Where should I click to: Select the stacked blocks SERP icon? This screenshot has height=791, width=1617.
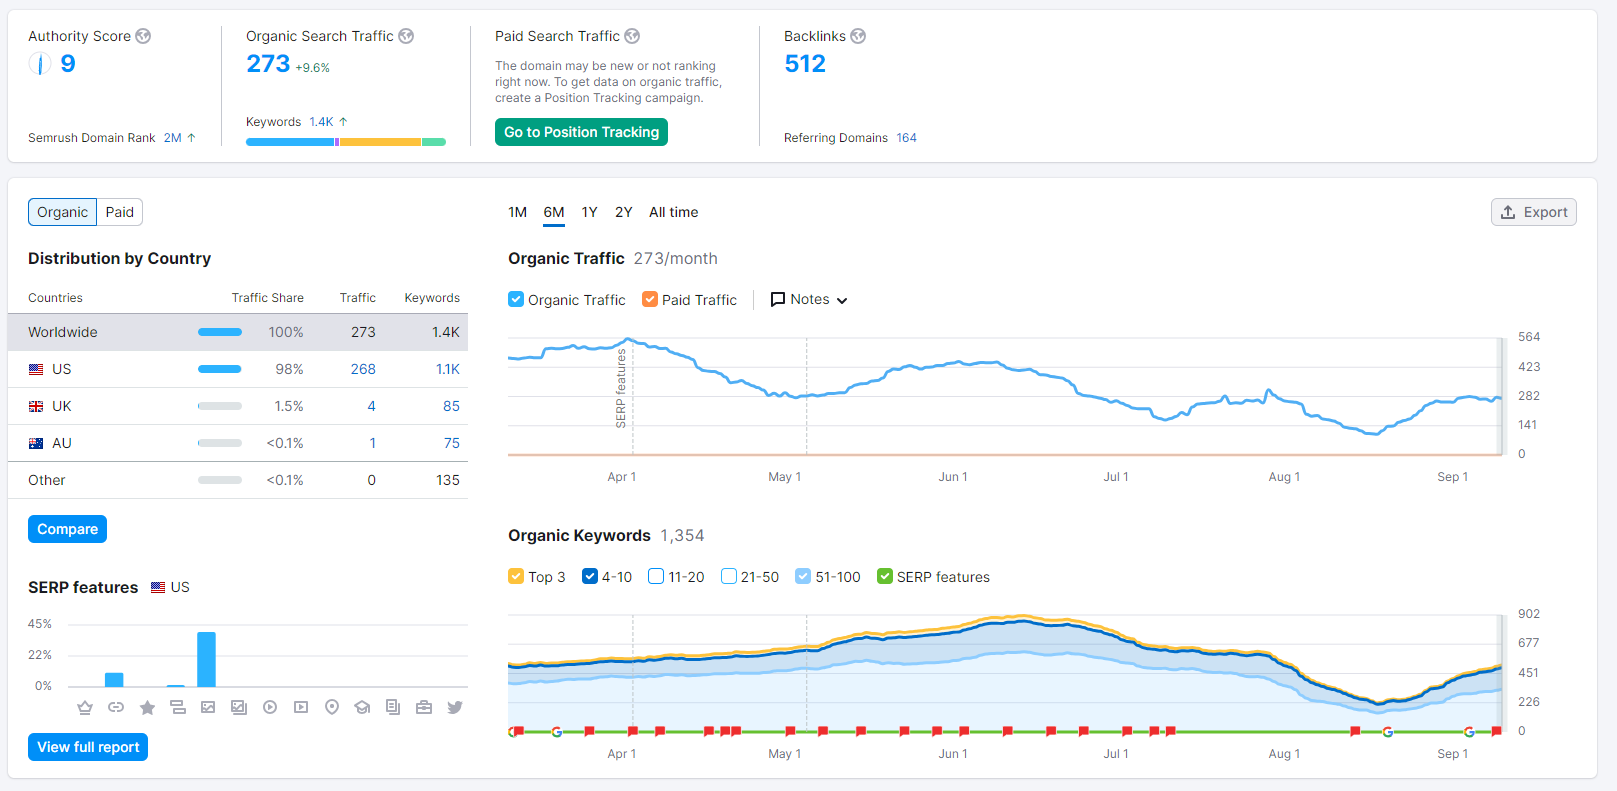[178, 707]
